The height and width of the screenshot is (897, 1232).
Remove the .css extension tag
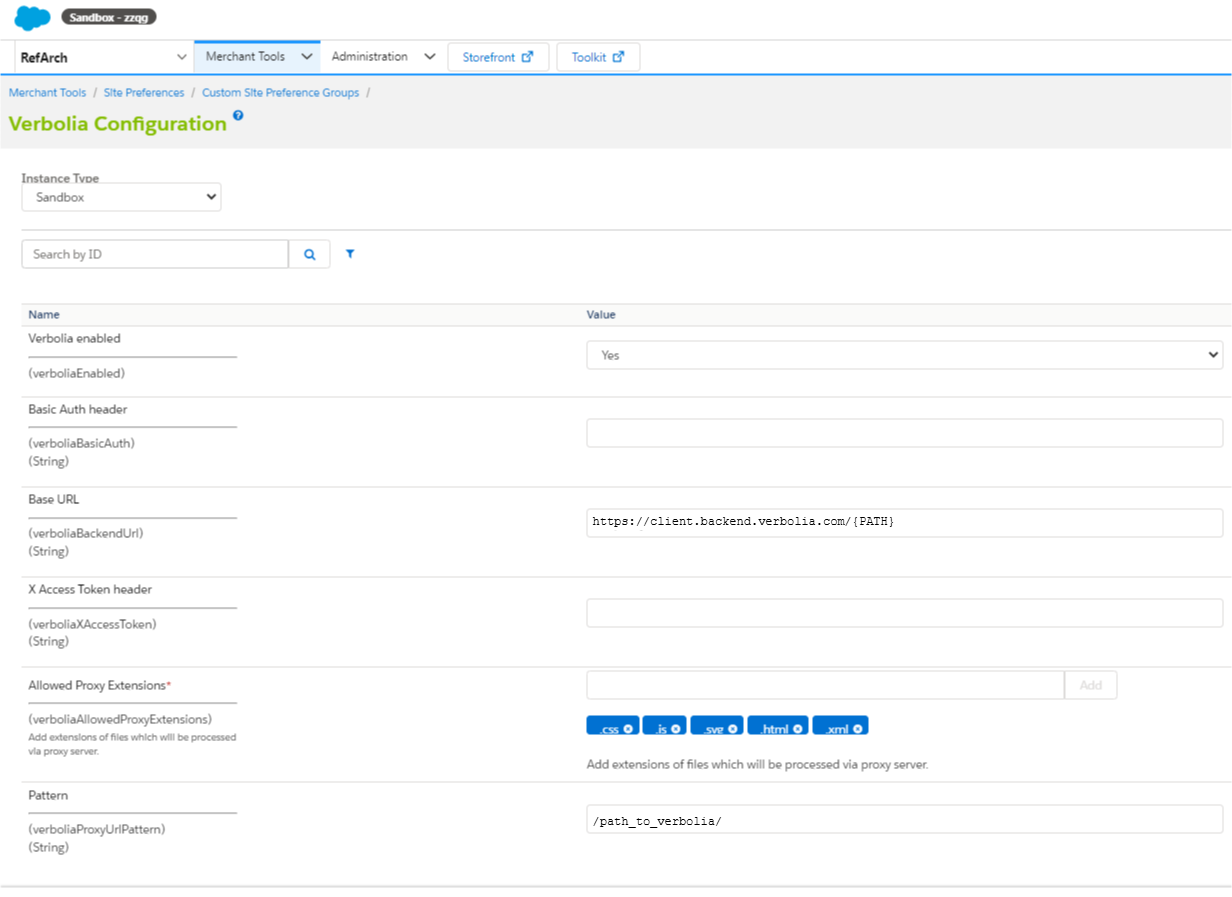click(x=628, y=729)
